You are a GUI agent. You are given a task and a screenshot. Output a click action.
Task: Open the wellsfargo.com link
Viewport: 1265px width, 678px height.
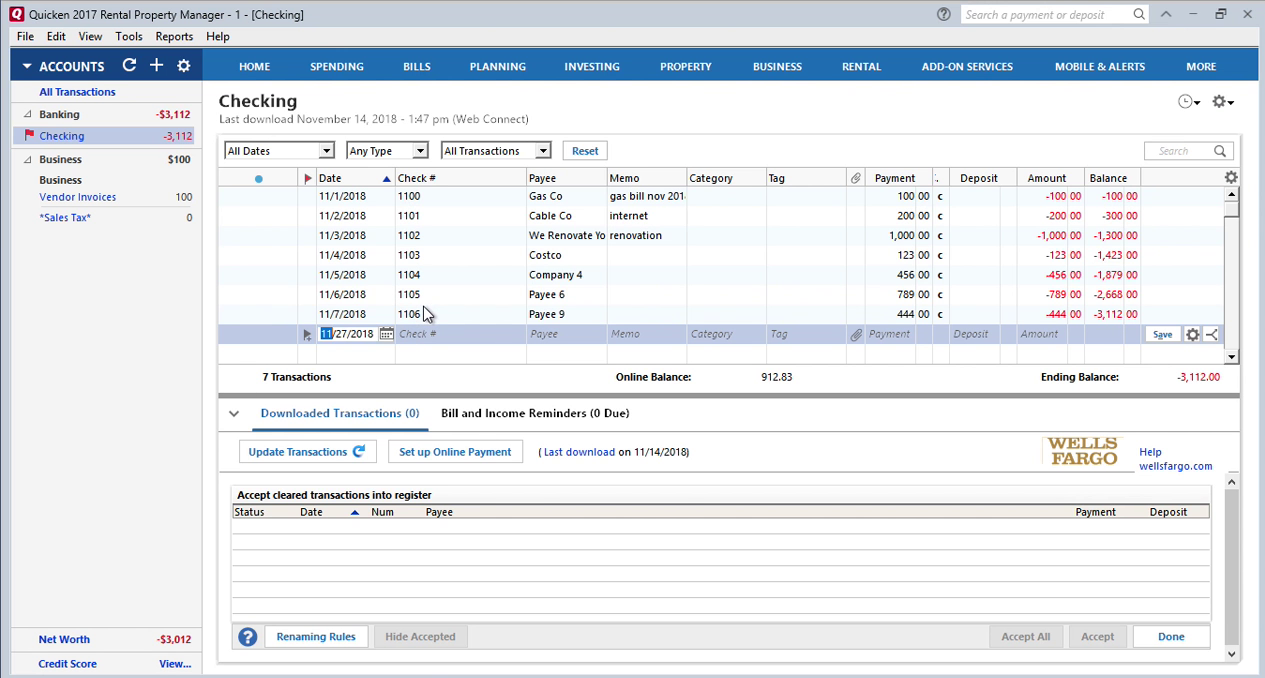pyautogui.click(x=1175, y=466)
